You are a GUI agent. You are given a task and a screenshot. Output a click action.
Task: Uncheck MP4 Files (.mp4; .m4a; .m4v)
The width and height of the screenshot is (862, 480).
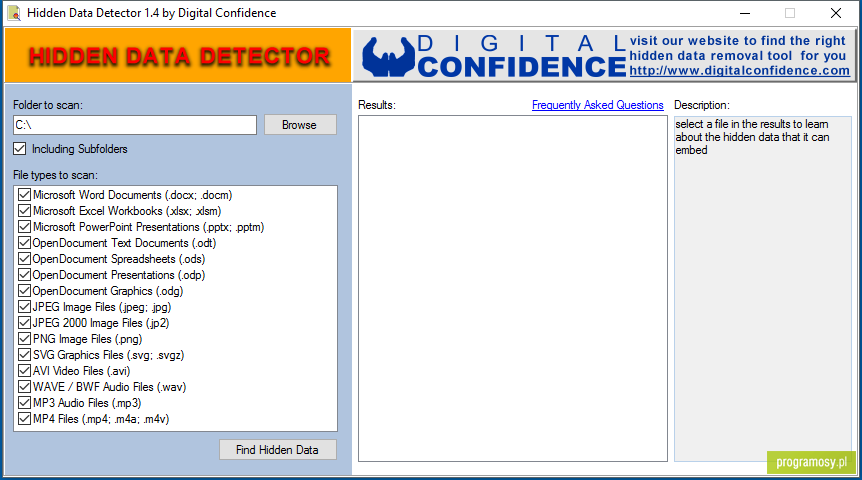click(24, 418)
